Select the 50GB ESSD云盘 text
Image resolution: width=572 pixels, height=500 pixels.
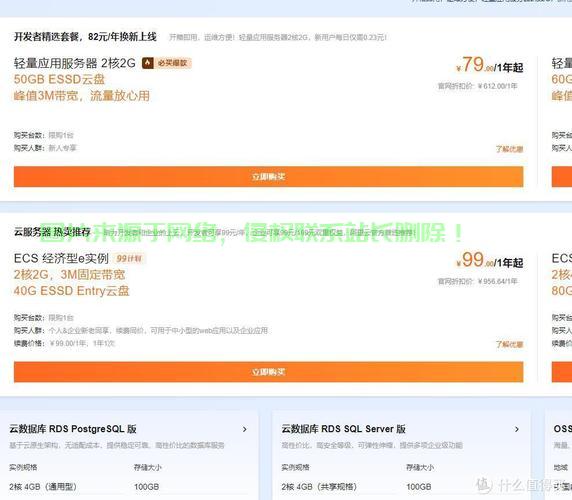[x=59, y=79]
